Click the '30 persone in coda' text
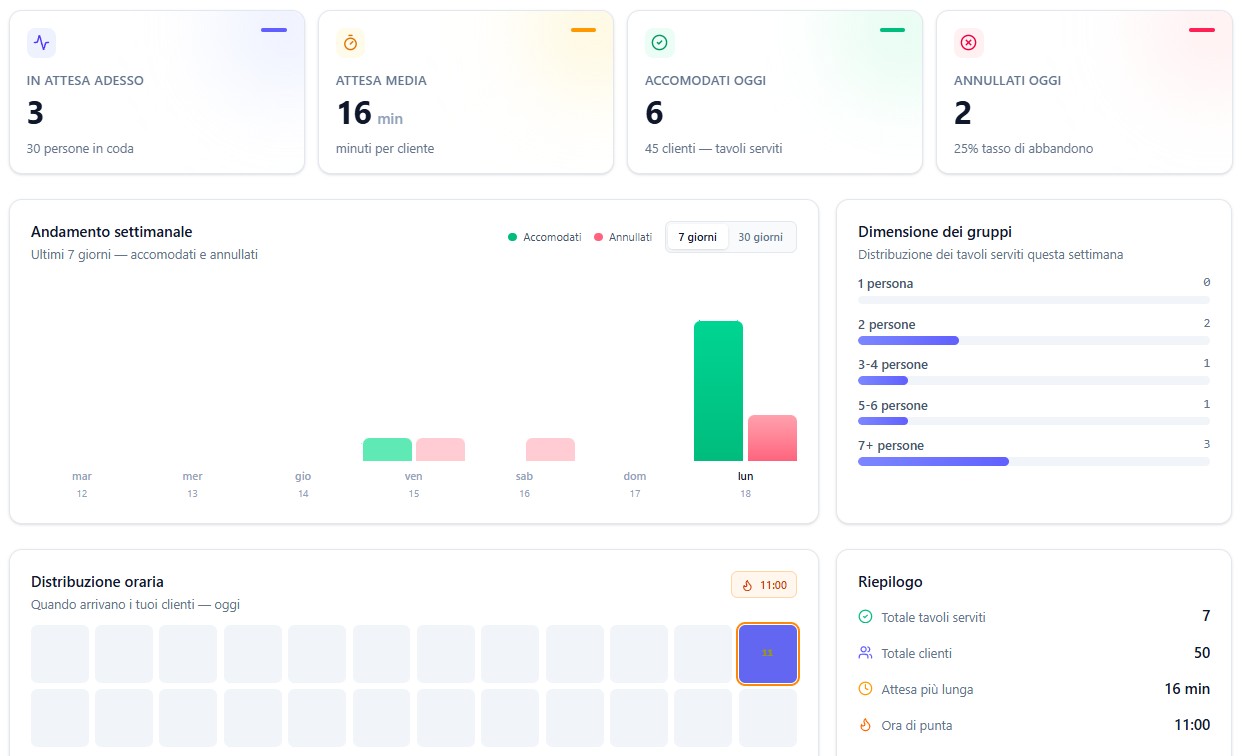This screenshot has width=1244, height=756. pyautogui.click(x=80, y=149)
